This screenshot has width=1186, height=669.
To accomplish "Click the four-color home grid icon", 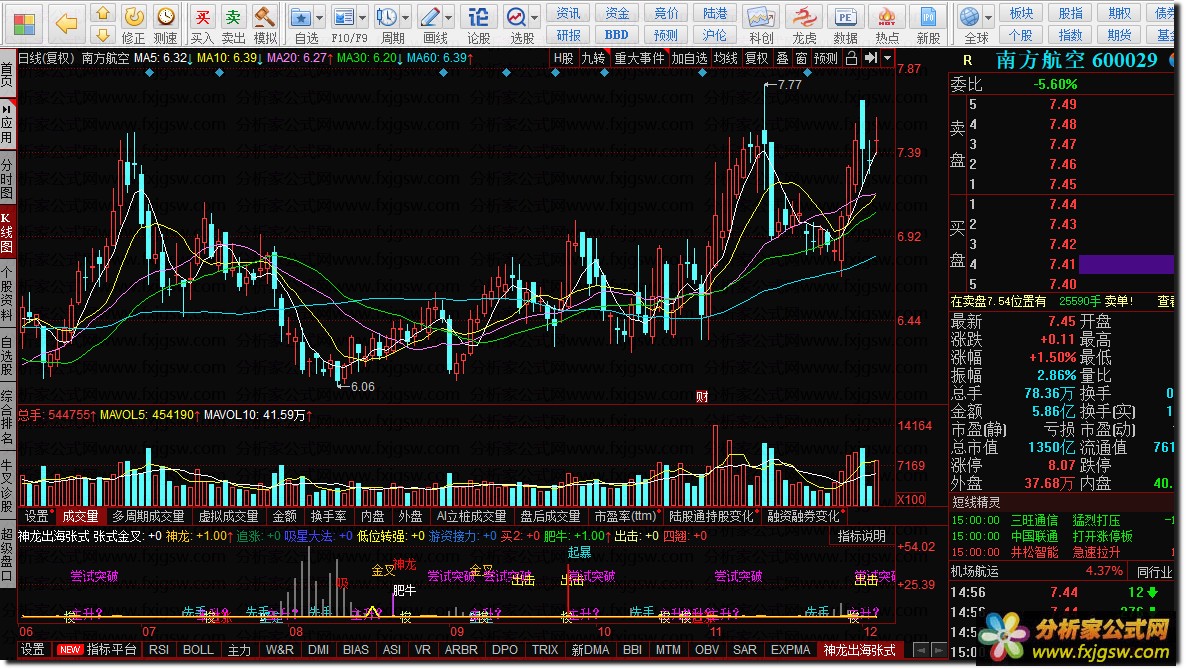I will (24, 23).
